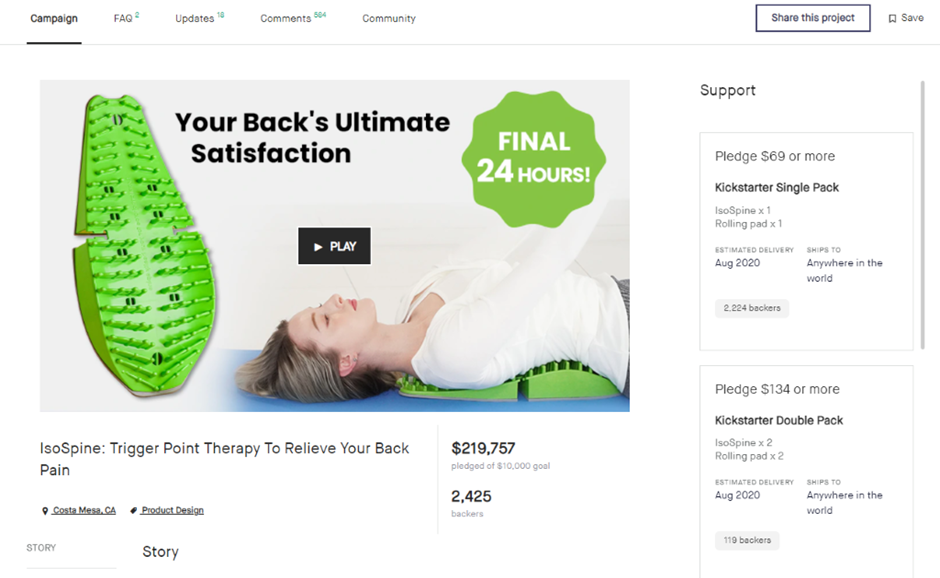
Task: Click the tag icon beside Product Design
Action: 134,511
